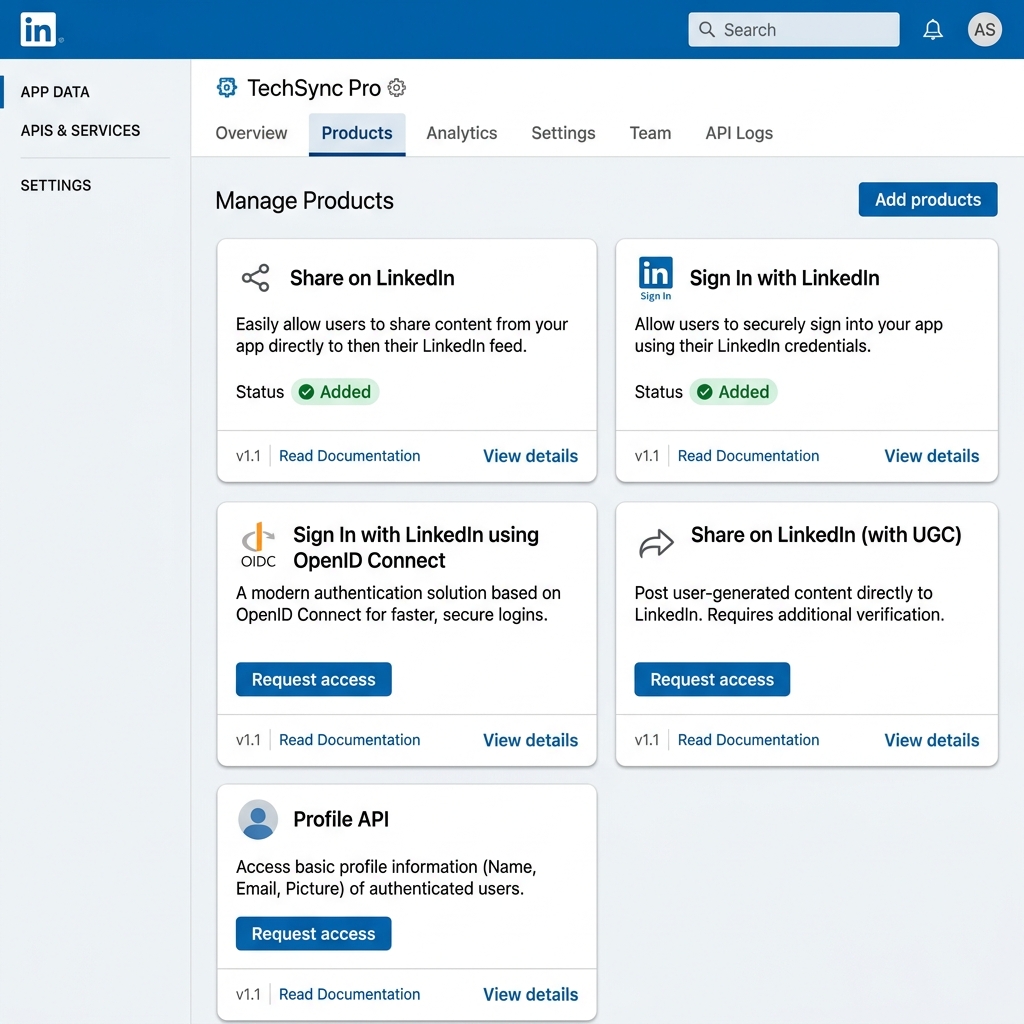The height and width of the screenshot is (1024, 1024).
Task: Click the Share on LinkedIn share icon
Action: (x=255, y=278)
